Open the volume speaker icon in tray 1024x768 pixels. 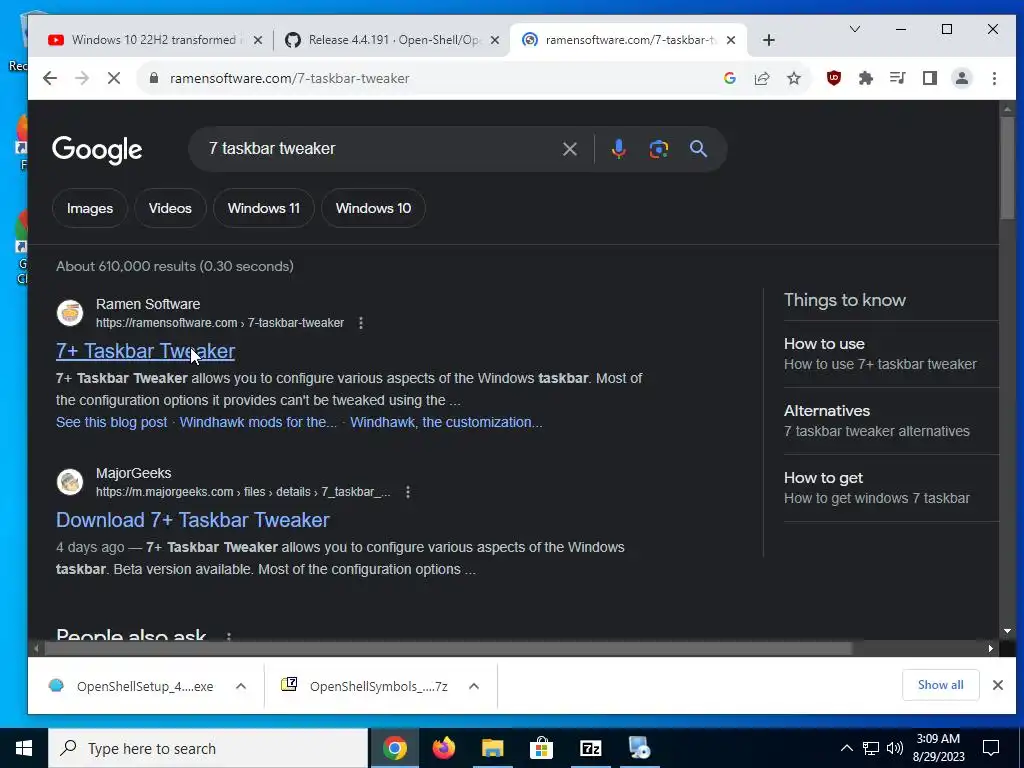[895, 748]
